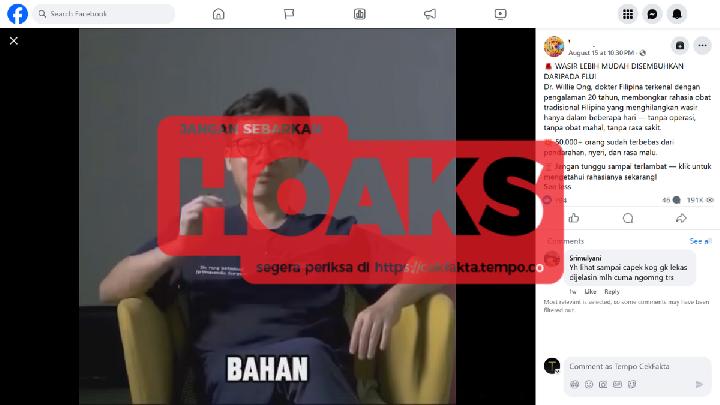720x405 pixels.
Task: Click the Facebook logo icon
Action: [x=17, y=14]
